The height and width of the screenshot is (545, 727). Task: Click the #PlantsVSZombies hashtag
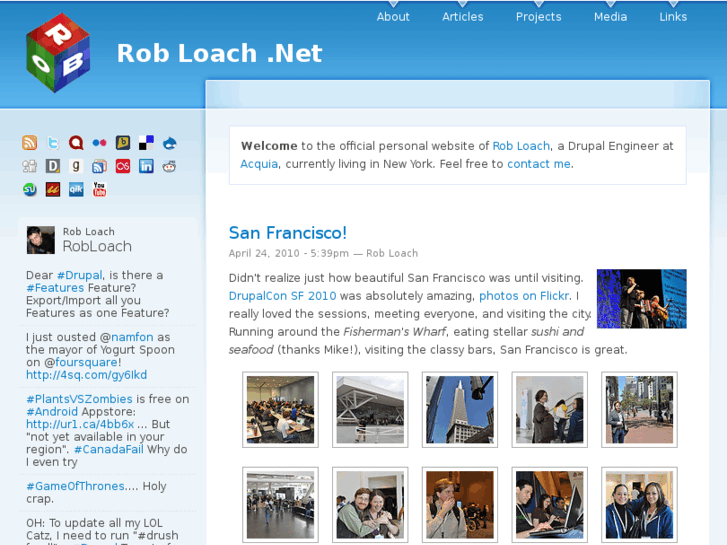pyautogui.click(x=79, y=399)
